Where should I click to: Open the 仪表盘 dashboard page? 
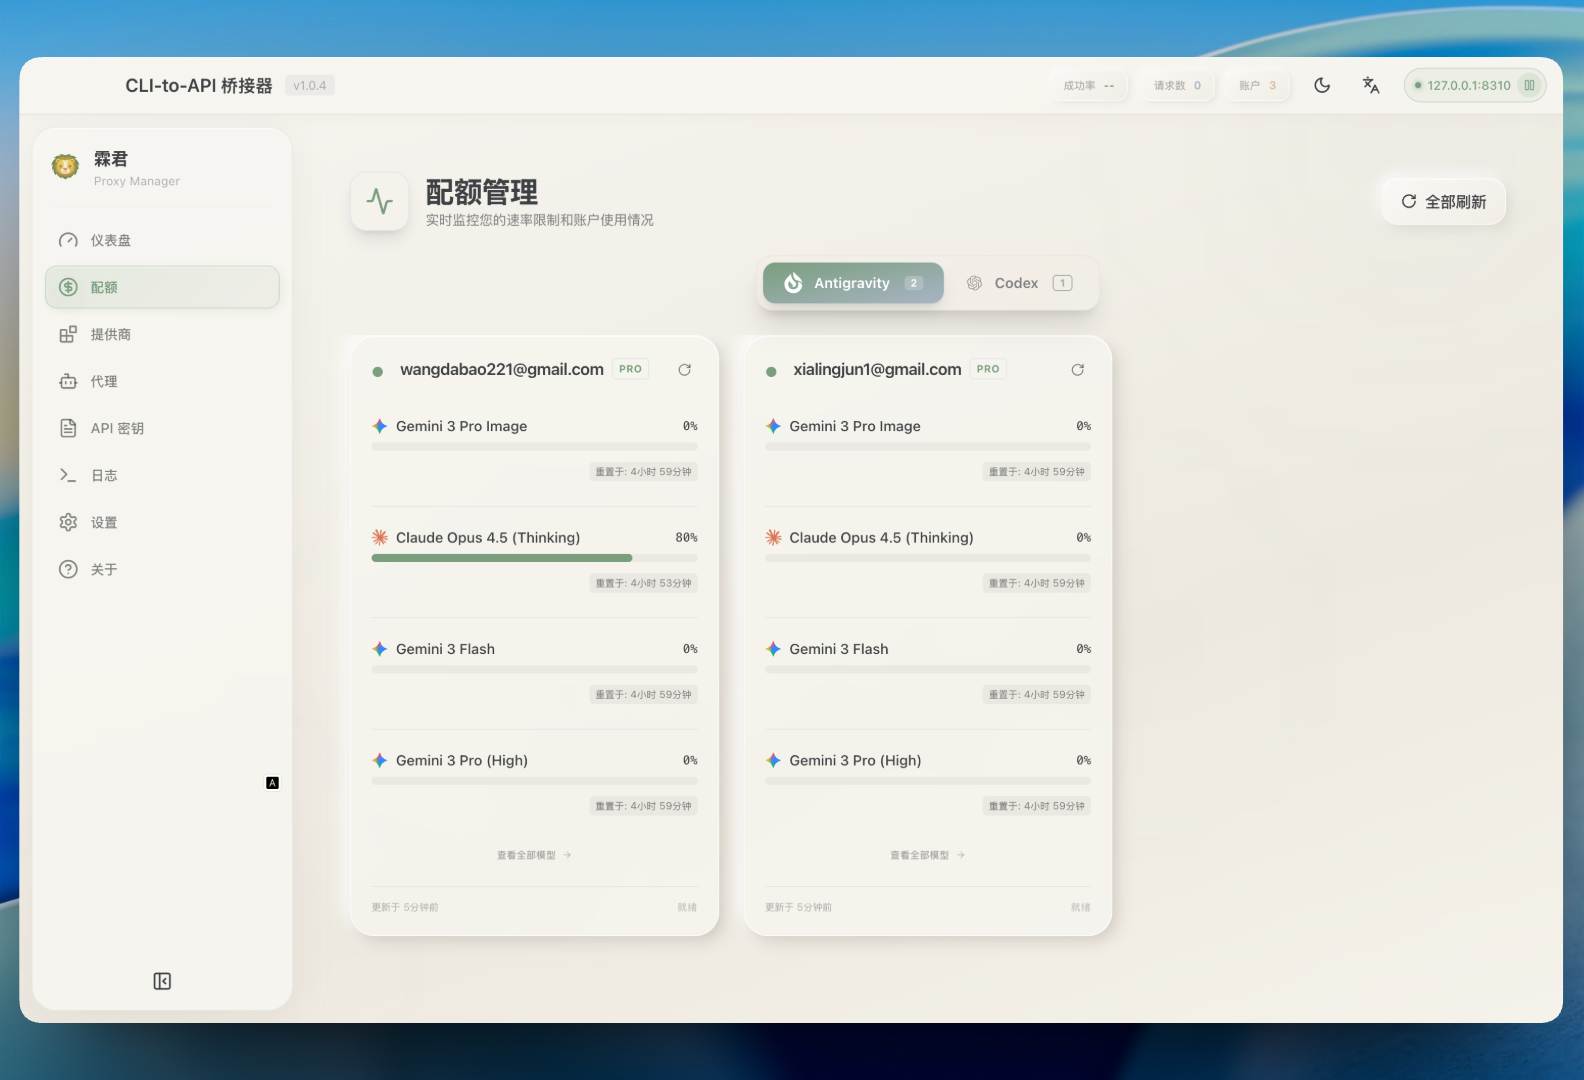coord(111,240)
